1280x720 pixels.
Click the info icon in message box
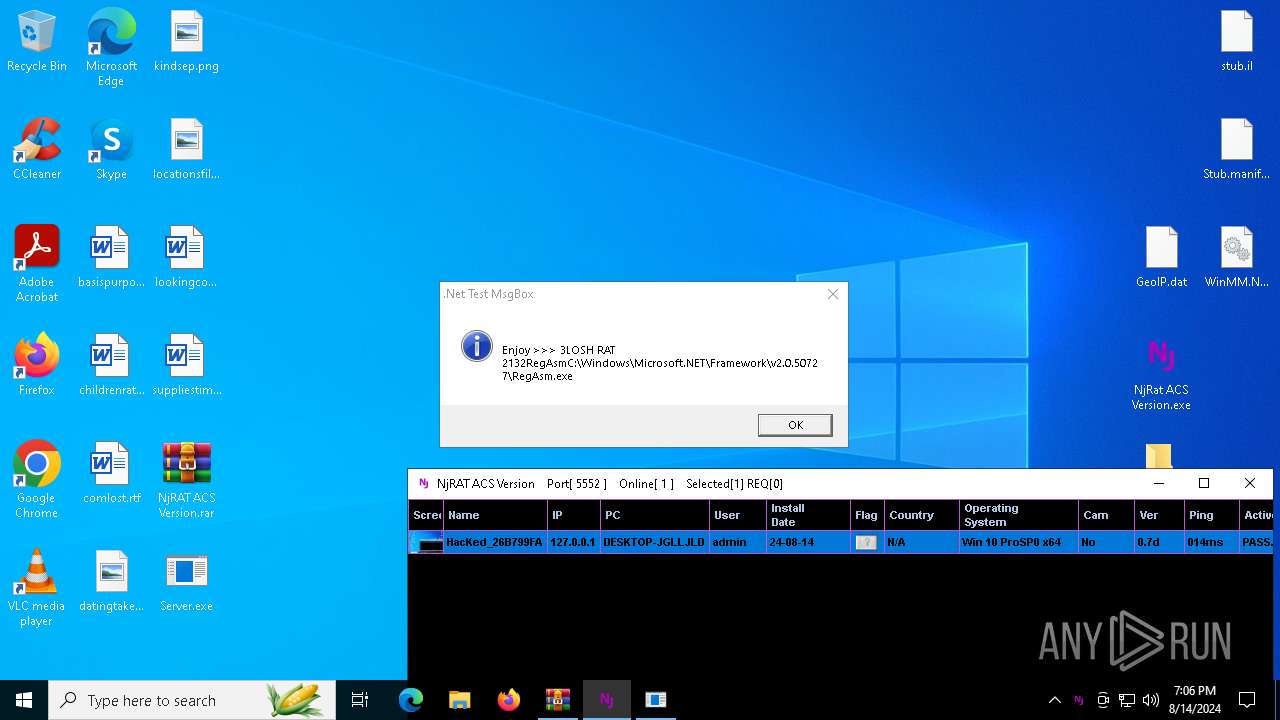[x=477, y=346]
